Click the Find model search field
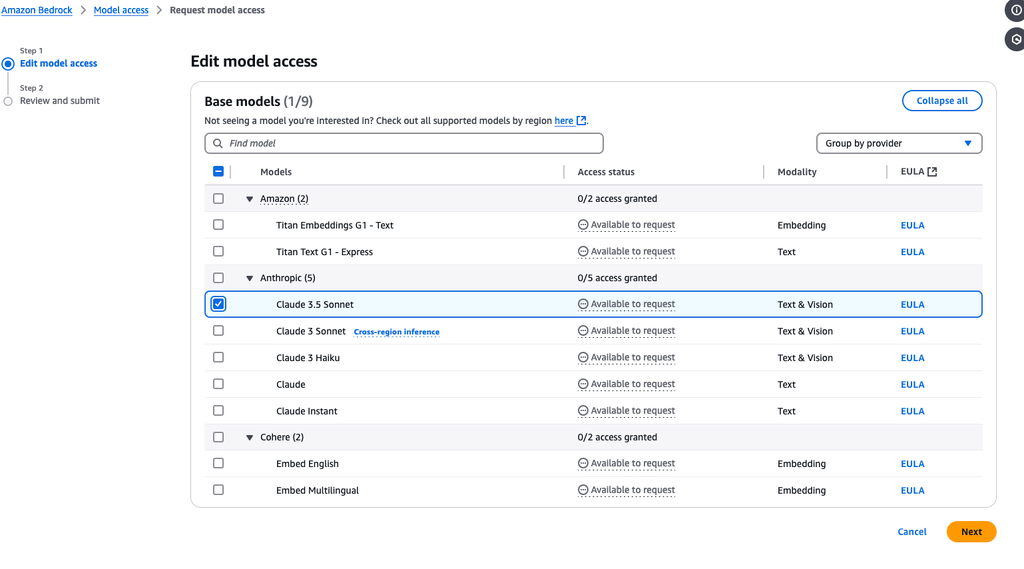1024x569 pixels. 410,143
